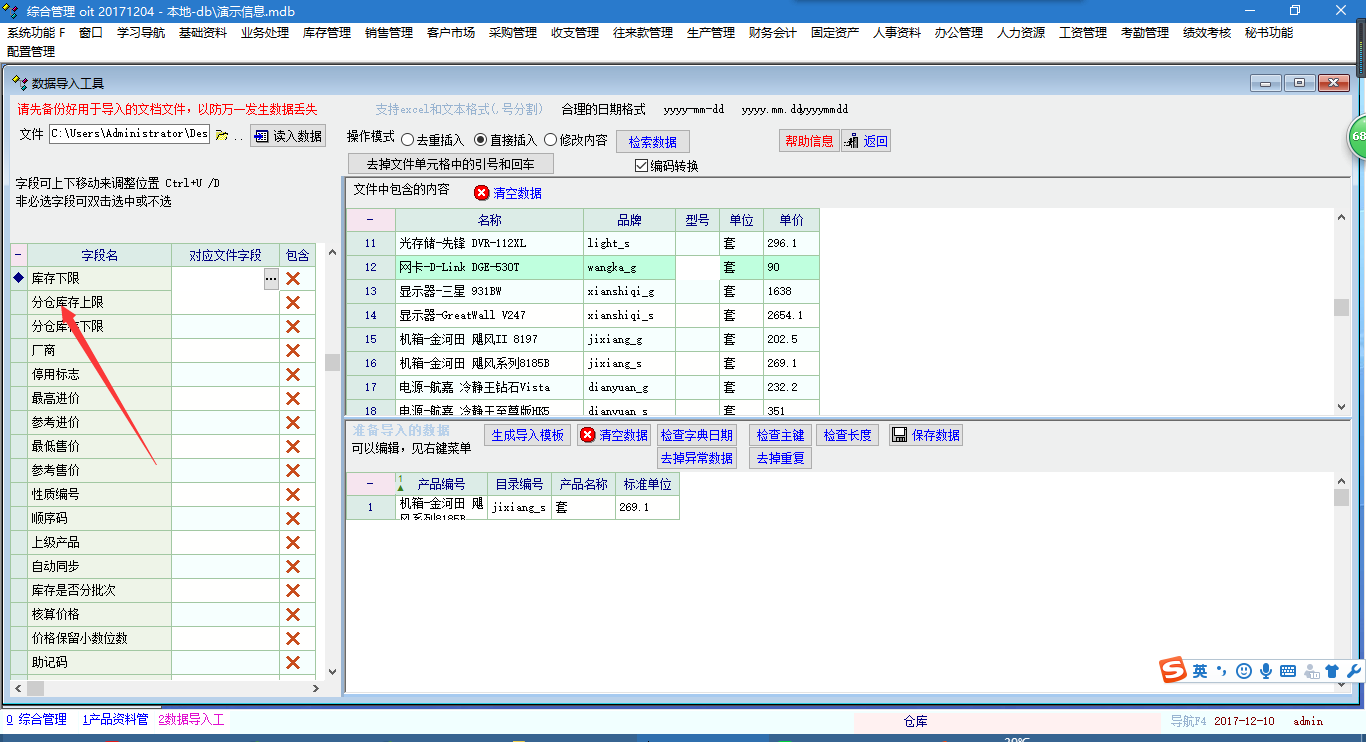This screenshot has height=742, width=1366.
Task: Click the 返回 return button
Action: pos(866,141)
